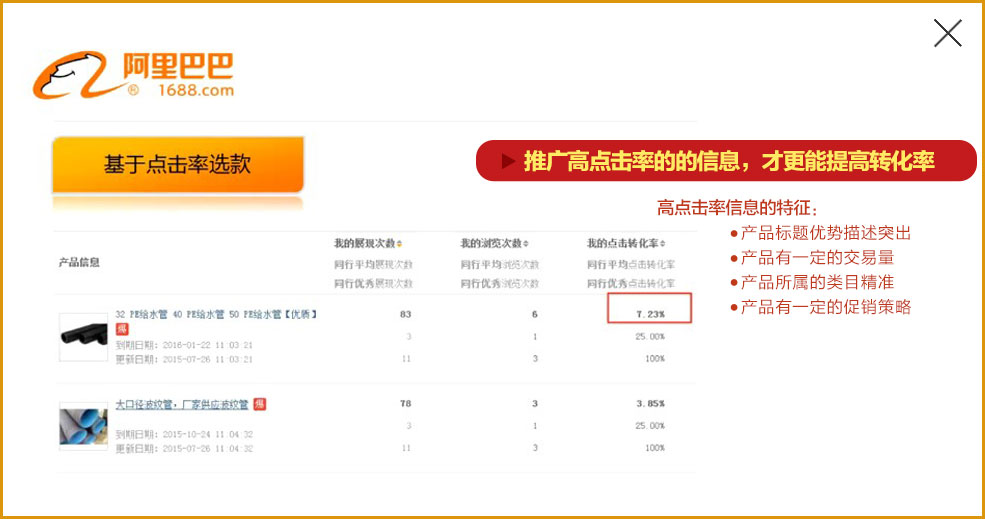Image resolution: width=985 pixels, height=519 pixels.
Task: Click the Alibaba 1688.com logo
Action: (x=134, y=75)
